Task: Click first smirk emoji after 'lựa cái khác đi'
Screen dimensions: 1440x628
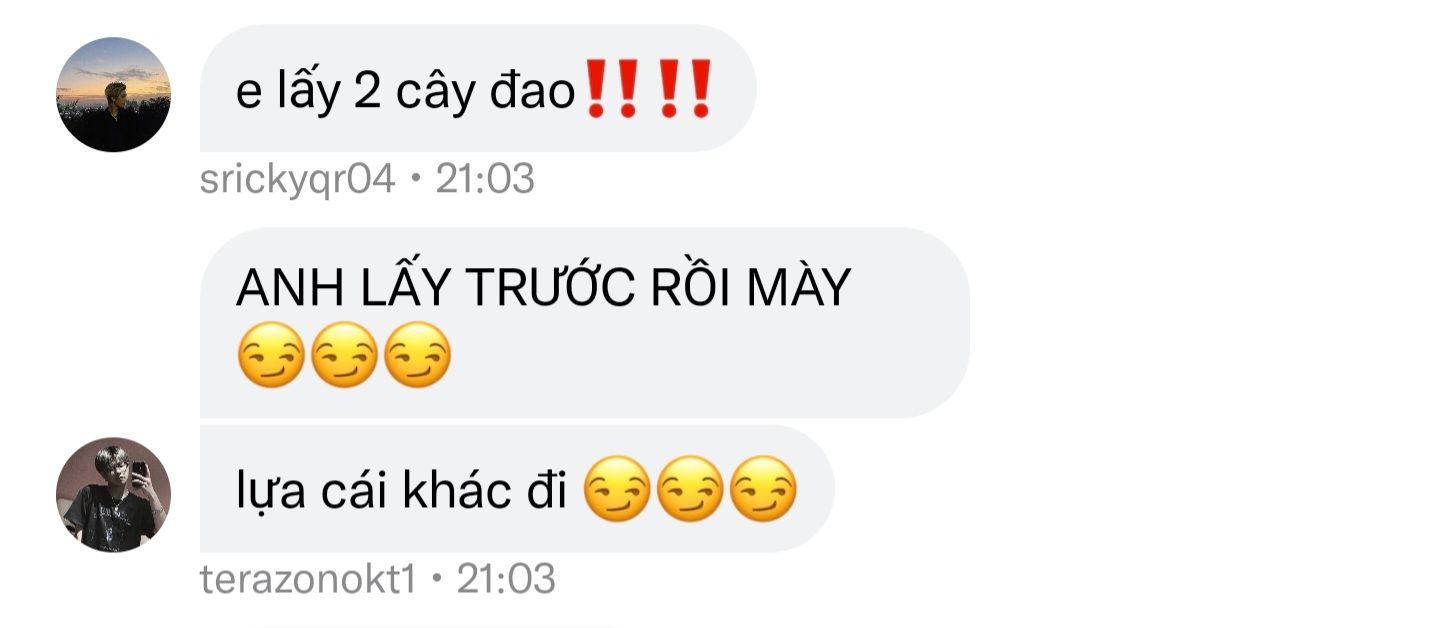Action: [616, 490]
